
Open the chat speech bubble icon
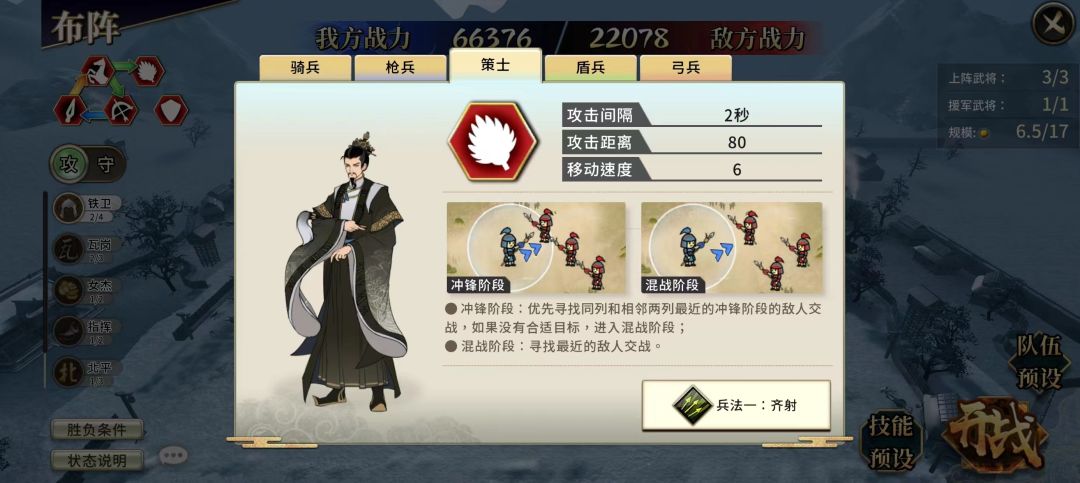[x=173, y=455]
